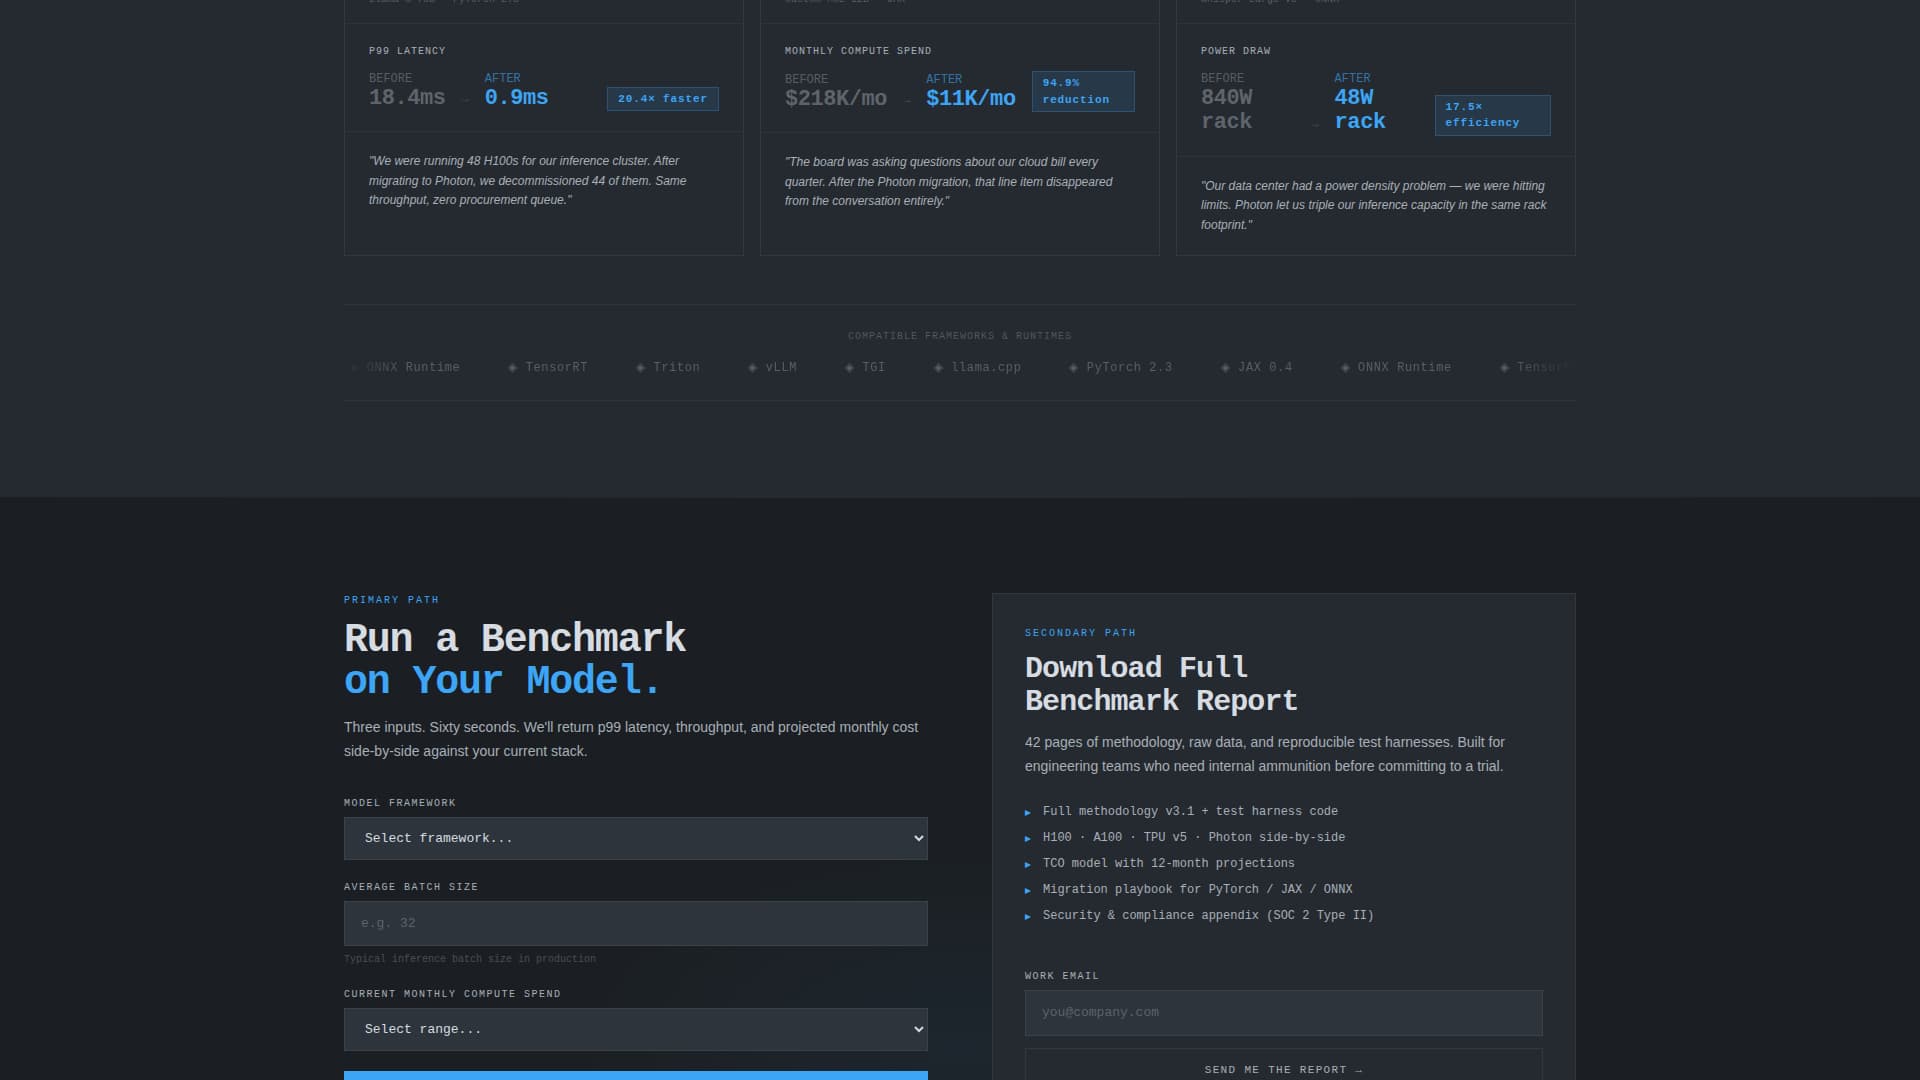Viewport: 1920px width, 1080px height.
Task: Click arrow bullet beside H100 · A100 line
Action: point(1028,838)
